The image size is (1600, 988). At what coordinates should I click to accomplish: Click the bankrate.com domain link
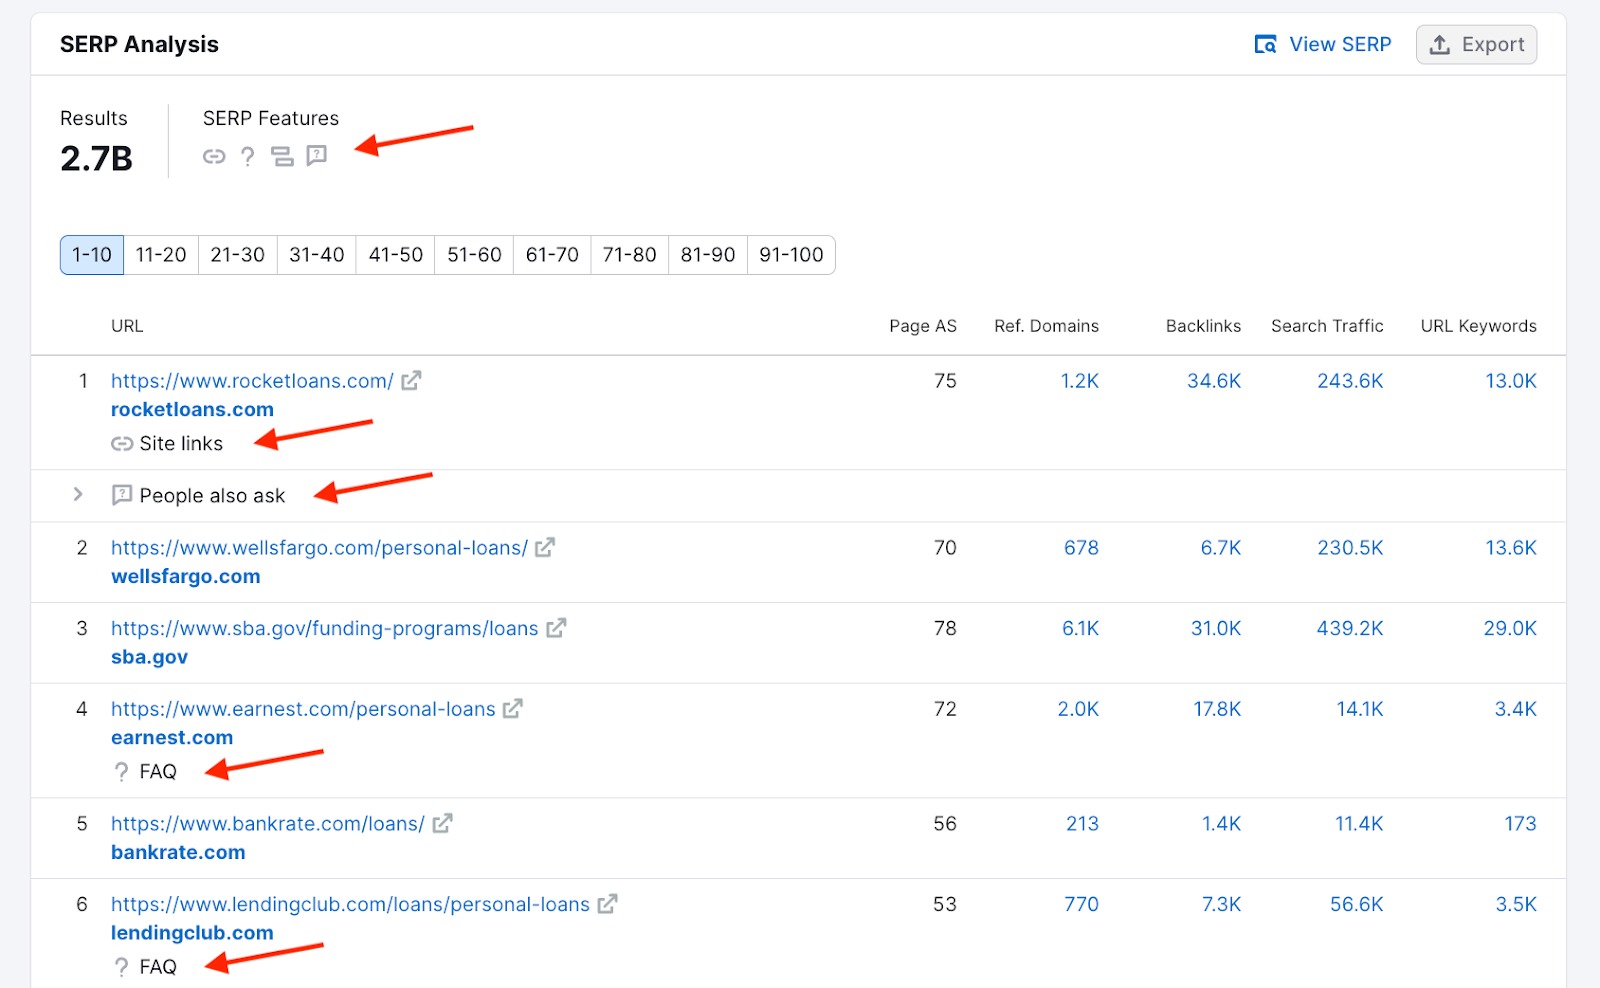(178, 853)
